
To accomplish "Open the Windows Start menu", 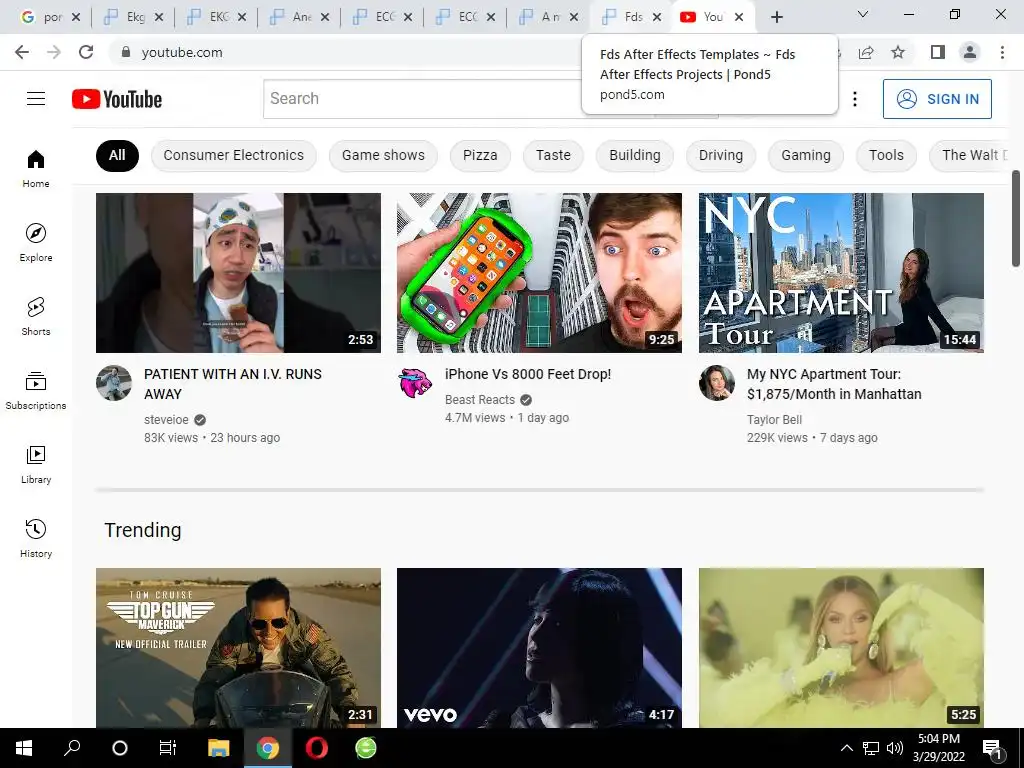I will (x=24, y=748).
